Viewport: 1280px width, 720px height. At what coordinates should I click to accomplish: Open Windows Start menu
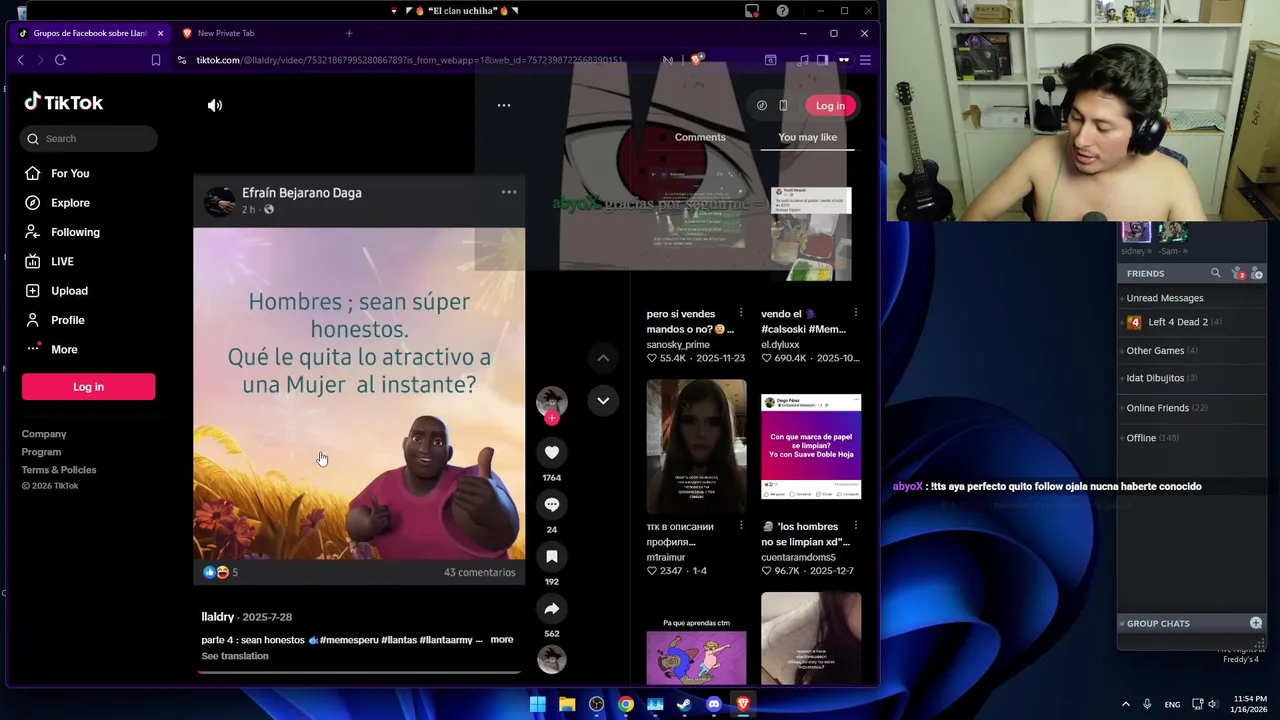(x=537, y=704)
